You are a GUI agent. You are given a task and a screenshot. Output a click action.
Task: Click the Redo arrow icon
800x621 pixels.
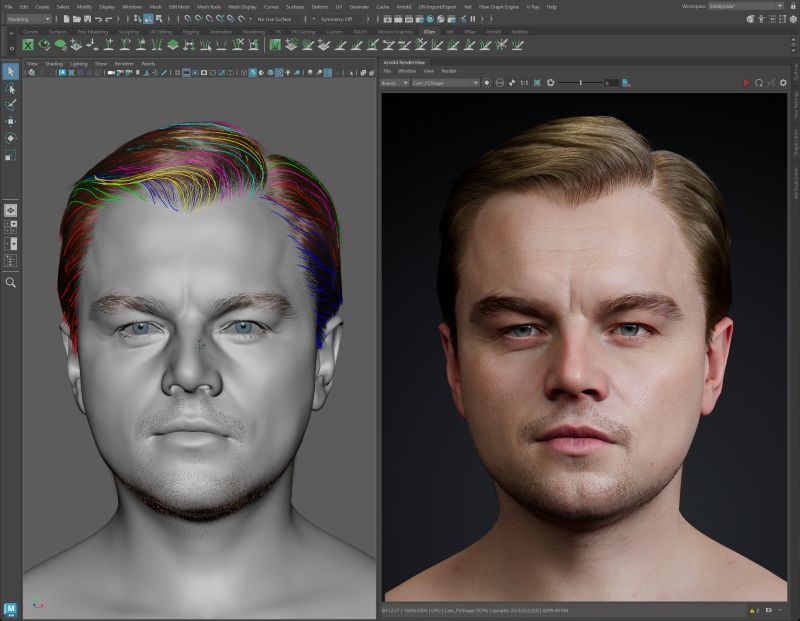pyautogui.click(x=108, y=19)
